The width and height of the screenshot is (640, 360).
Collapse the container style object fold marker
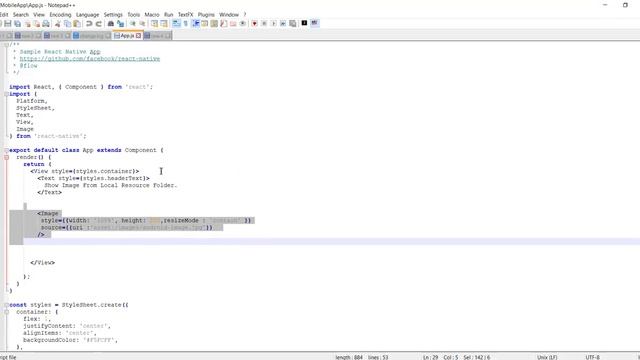6,312
